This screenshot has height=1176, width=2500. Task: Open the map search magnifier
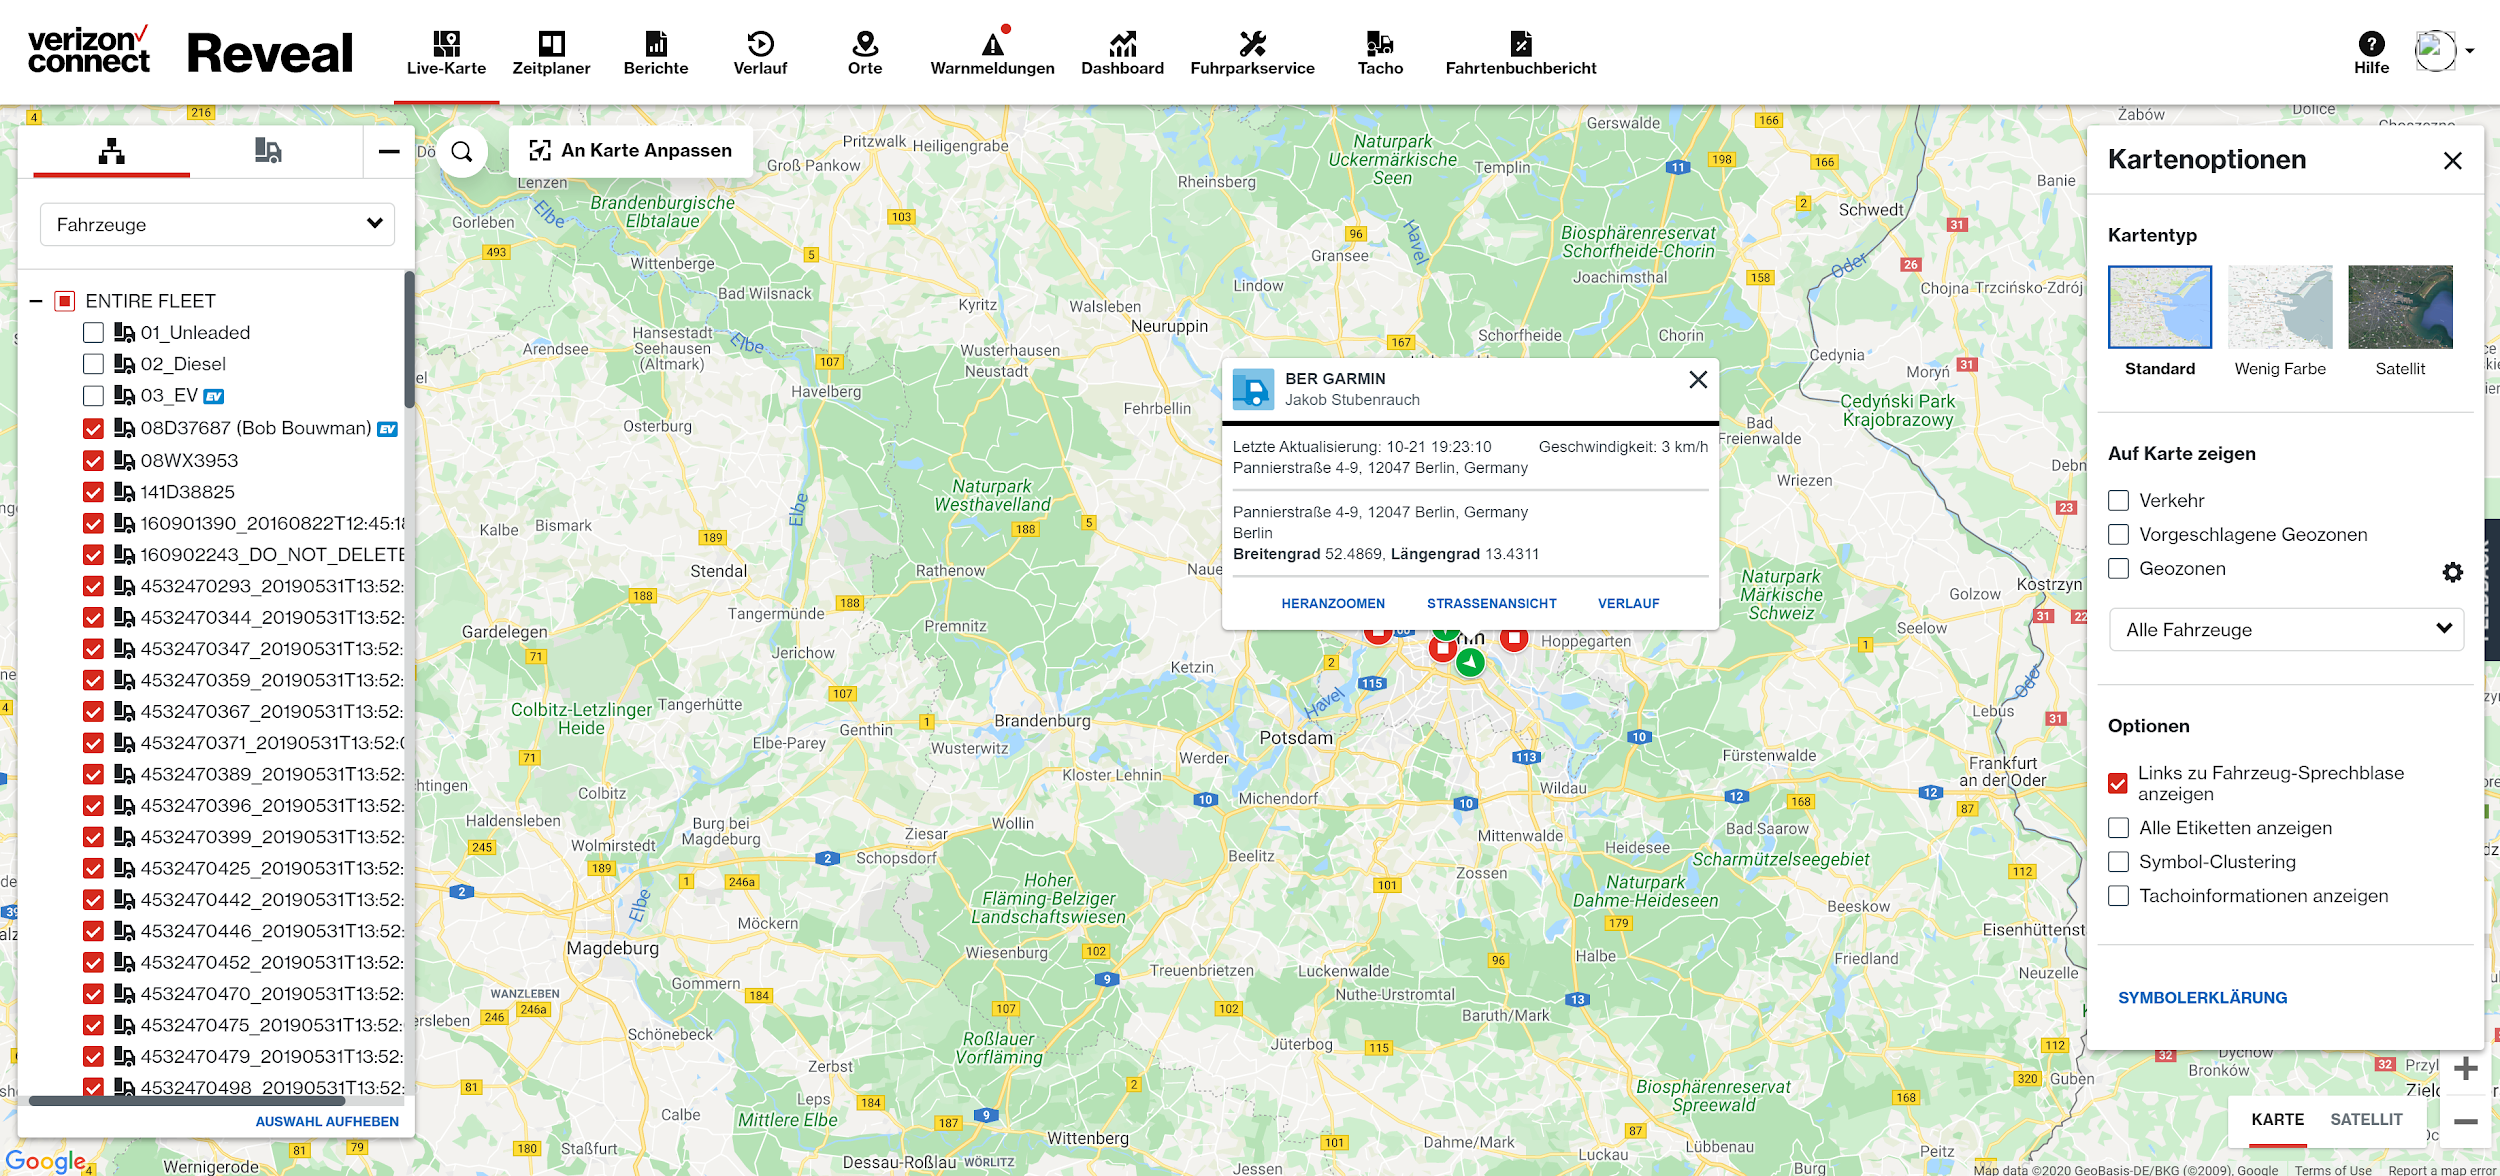click(x=461, y=151)
